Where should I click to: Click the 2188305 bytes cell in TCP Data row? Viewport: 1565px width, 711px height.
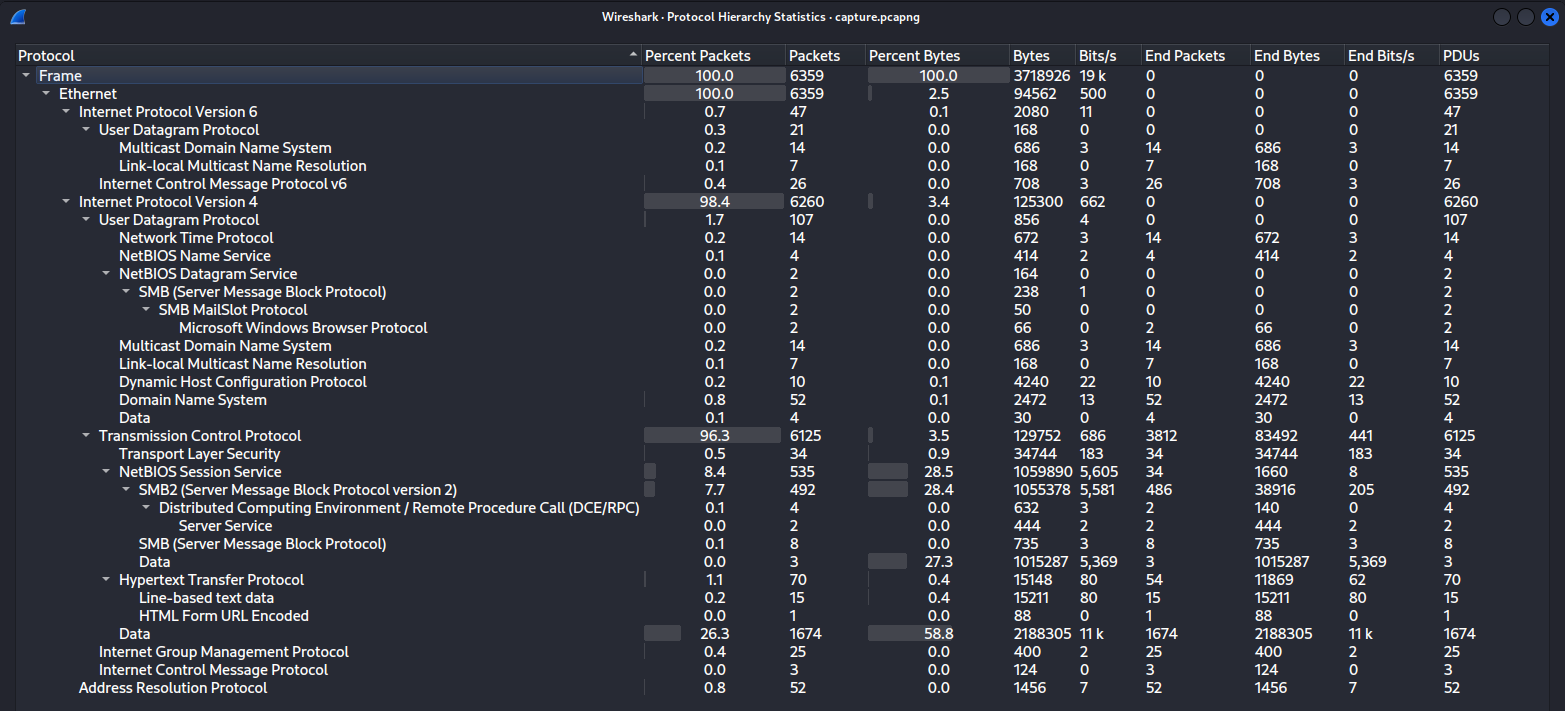pyautogui.click(x=1041, y=634)
